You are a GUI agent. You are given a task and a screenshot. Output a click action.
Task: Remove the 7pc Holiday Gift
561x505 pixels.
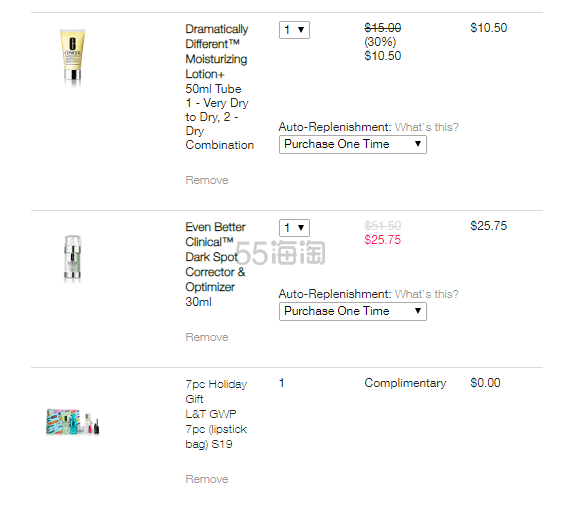206,479
